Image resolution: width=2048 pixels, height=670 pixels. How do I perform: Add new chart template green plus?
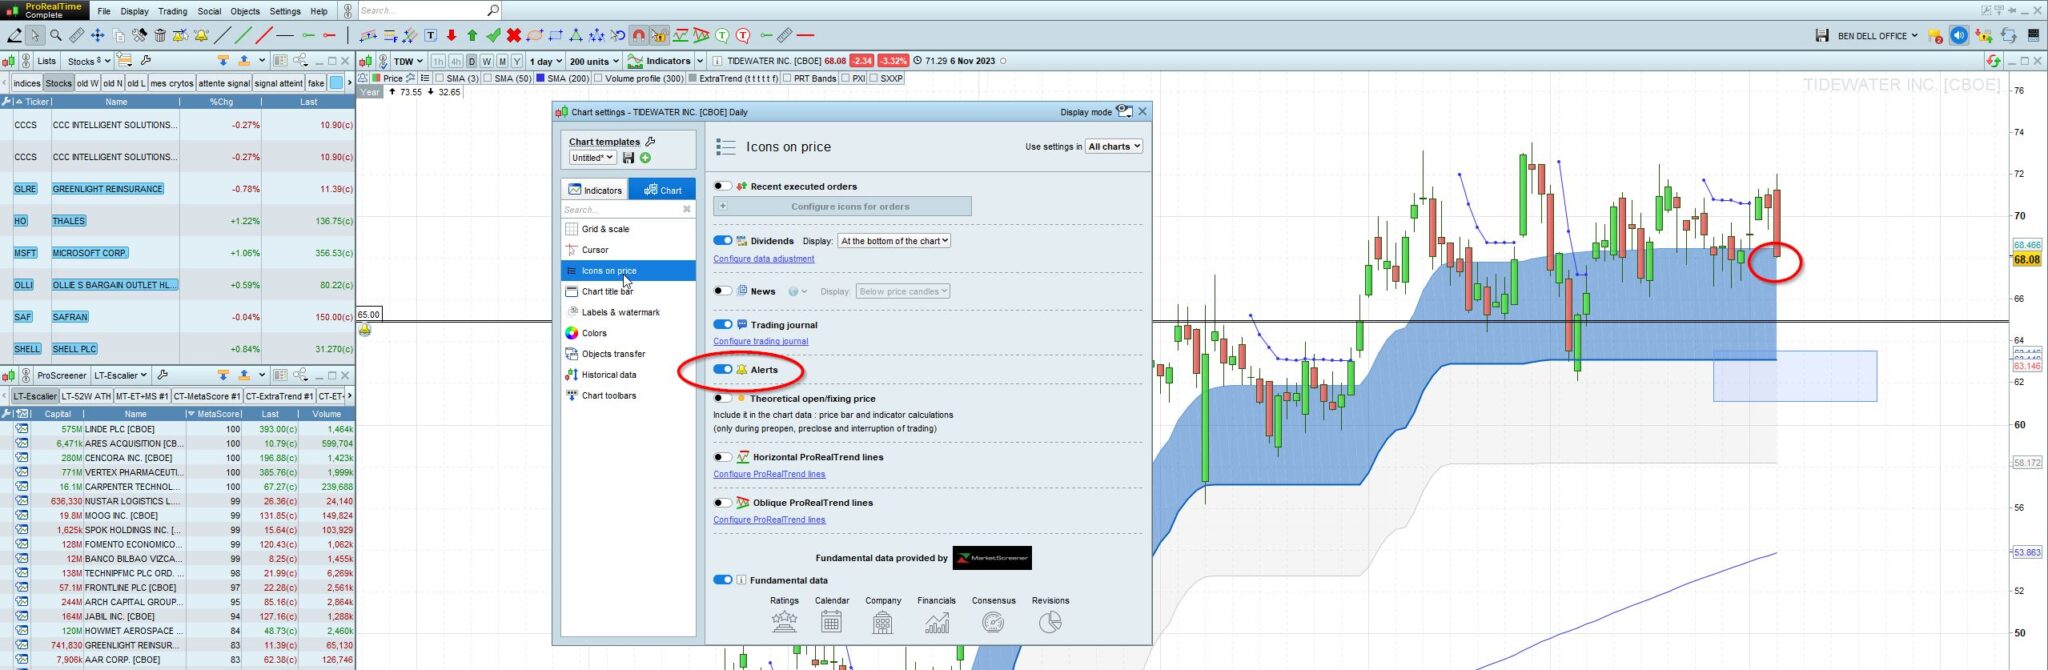point(645,158)
